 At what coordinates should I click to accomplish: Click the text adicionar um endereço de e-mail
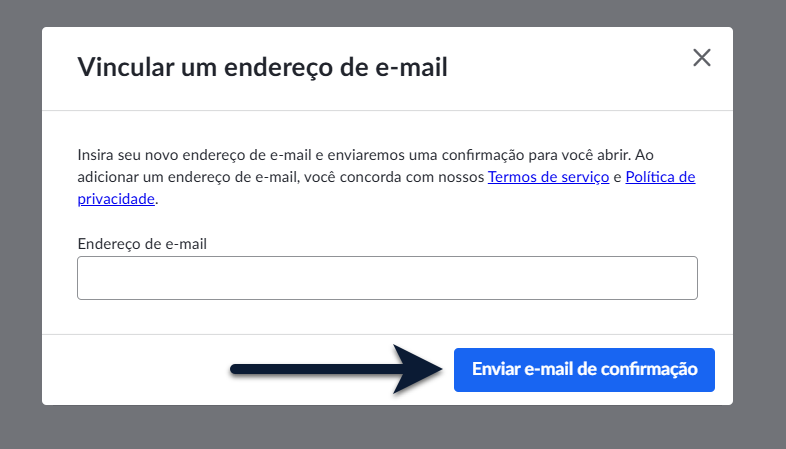tap(187, 177)
